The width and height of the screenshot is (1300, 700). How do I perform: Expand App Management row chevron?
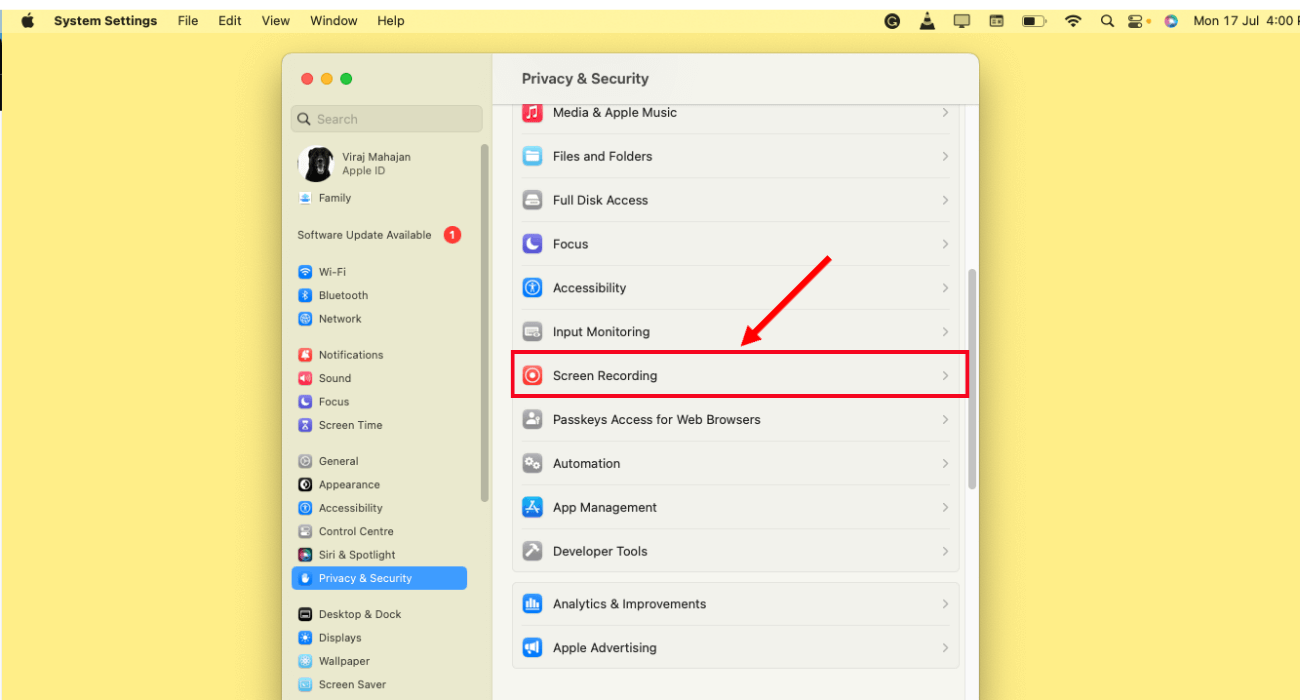[x=945, y=508]
